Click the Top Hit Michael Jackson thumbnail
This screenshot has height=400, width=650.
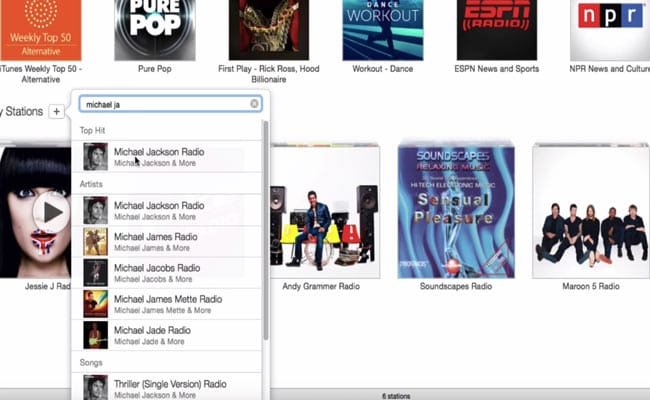point(95,157)
